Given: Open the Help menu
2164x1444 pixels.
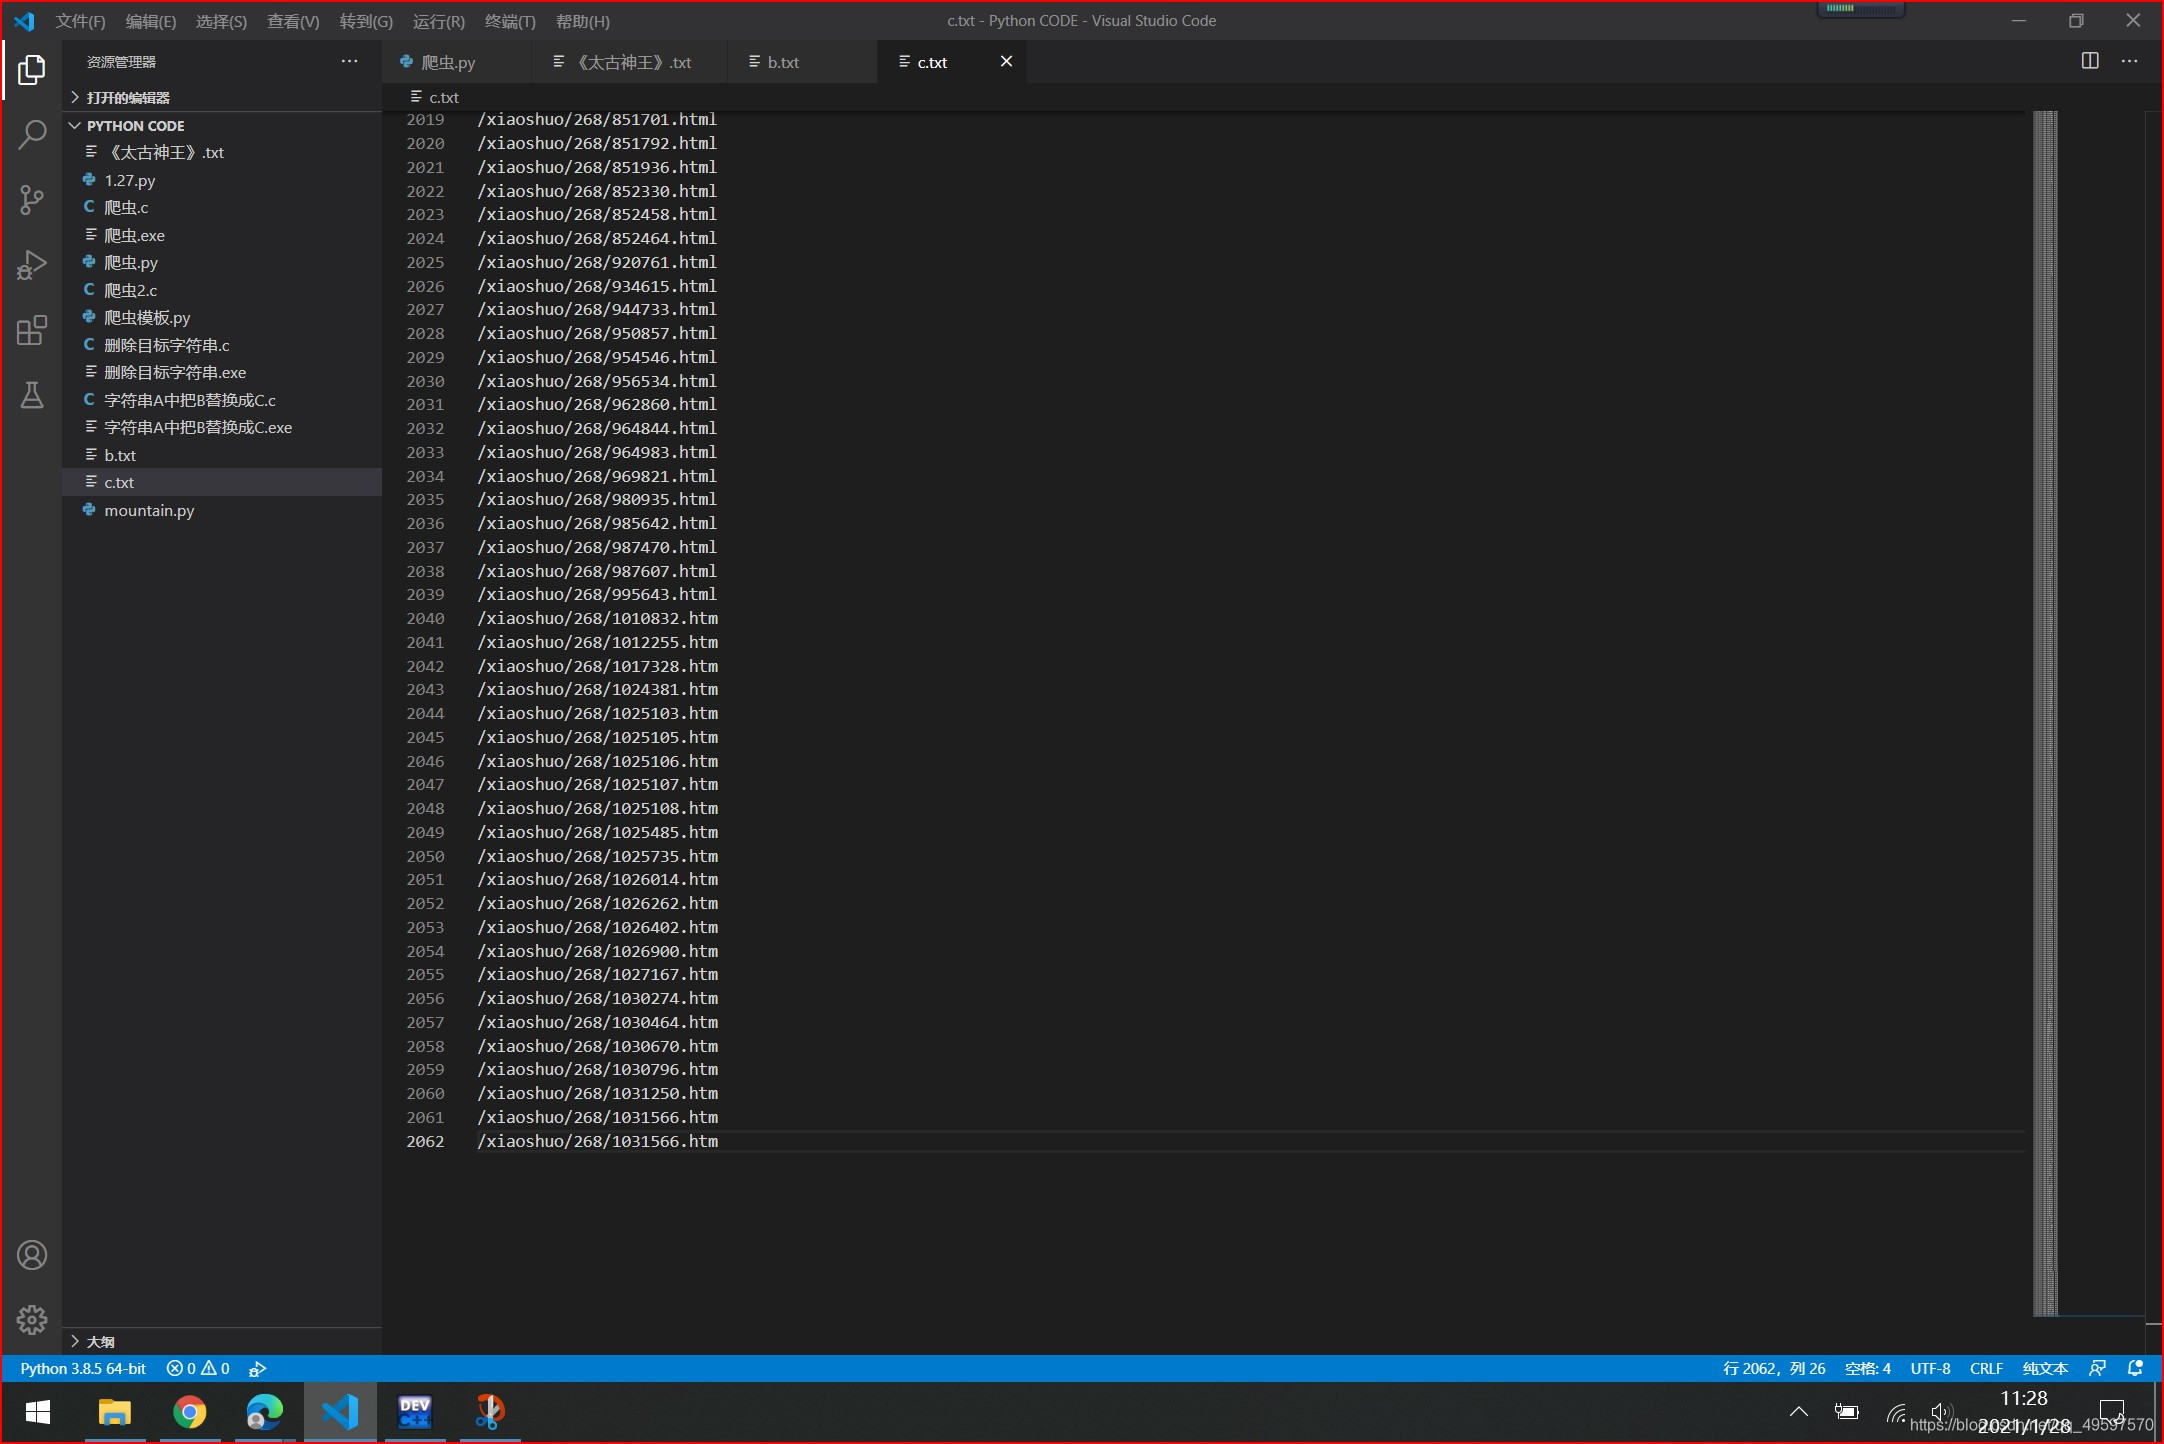Looking at the screenshot, I should coord(582,21).
